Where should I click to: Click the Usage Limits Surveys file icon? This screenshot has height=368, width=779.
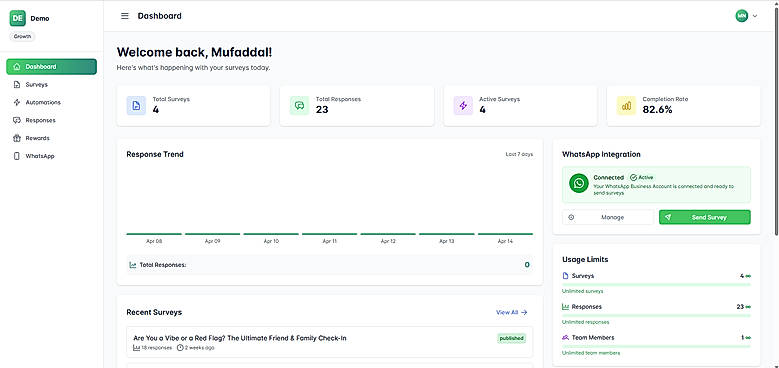tap(565, 276)
